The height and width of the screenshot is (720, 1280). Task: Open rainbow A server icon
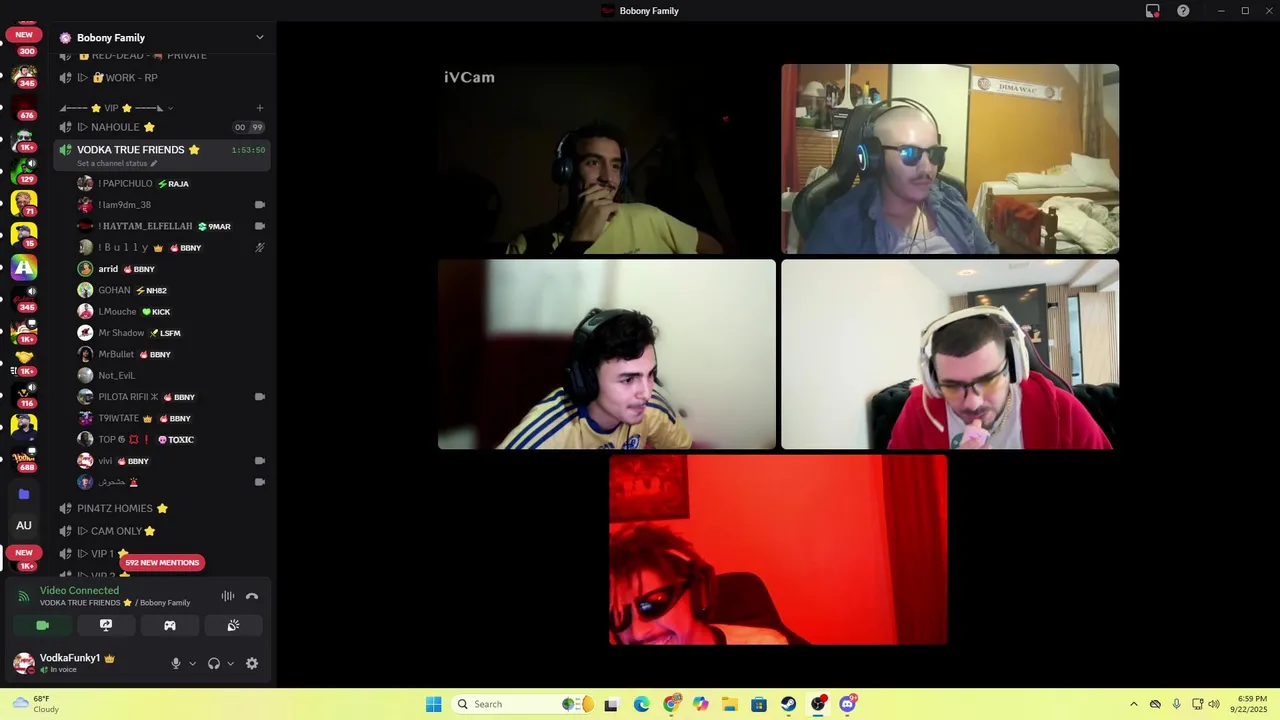[x=24, y=268]
